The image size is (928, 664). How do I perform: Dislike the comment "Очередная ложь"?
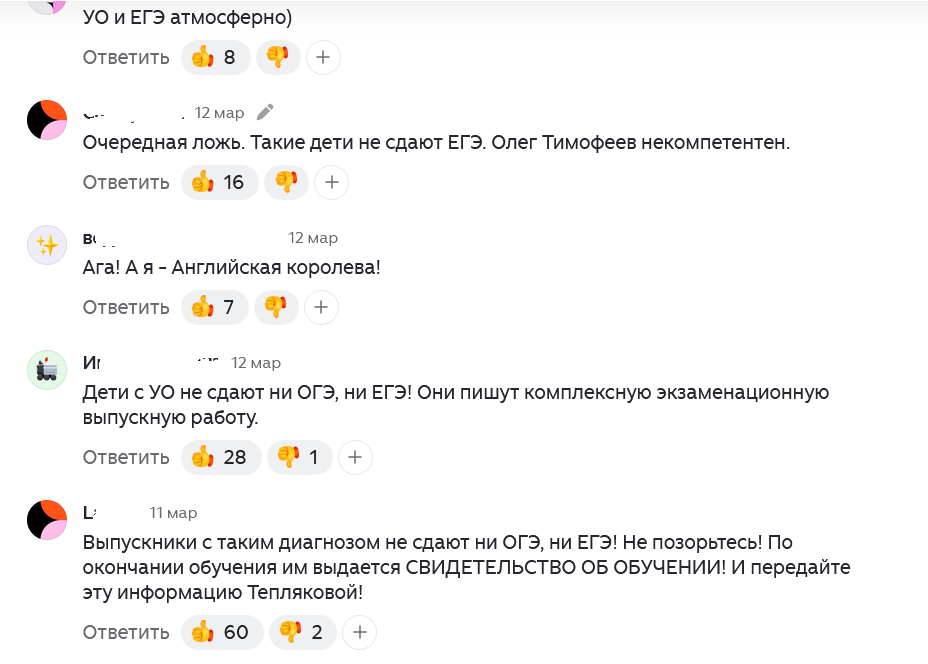pyautogui.click(x=287, y=182)
